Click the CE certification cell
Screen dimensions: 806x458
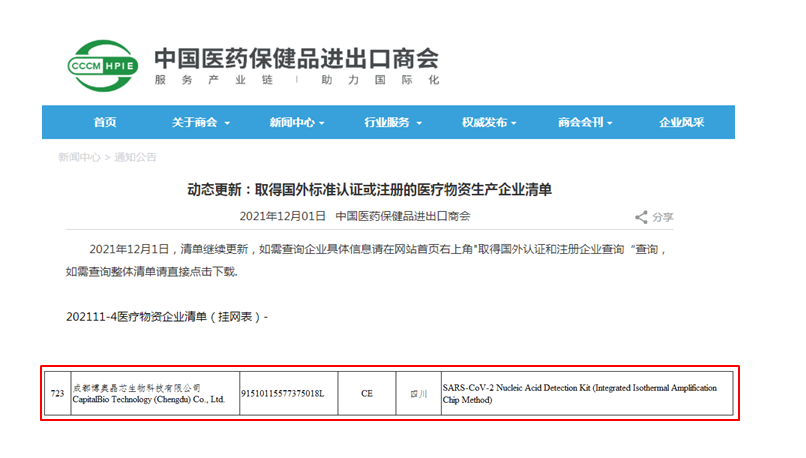(x=367, y=394)
